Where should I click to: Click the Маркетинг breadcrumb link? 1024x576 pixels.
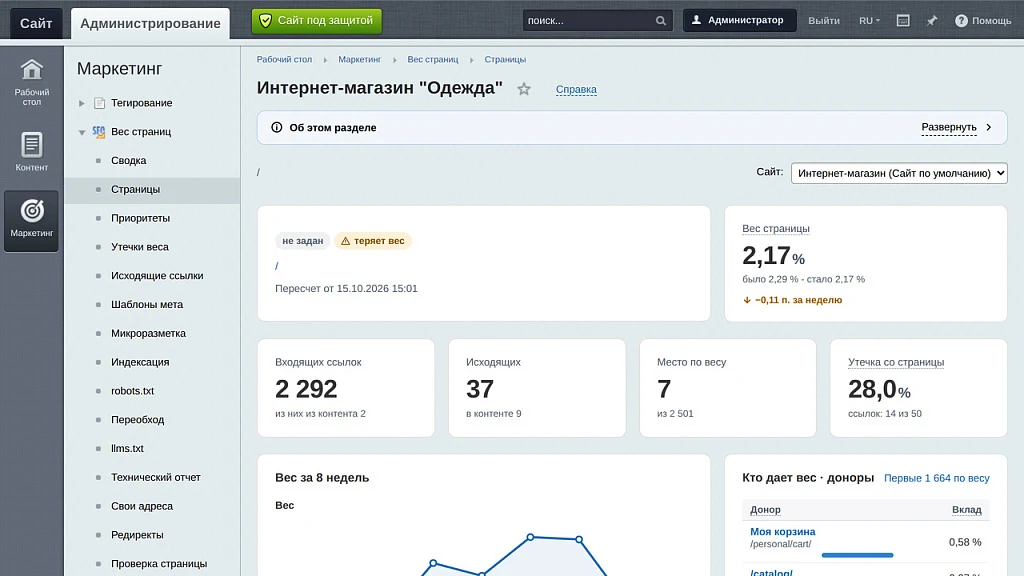click(x=359, y=59)
